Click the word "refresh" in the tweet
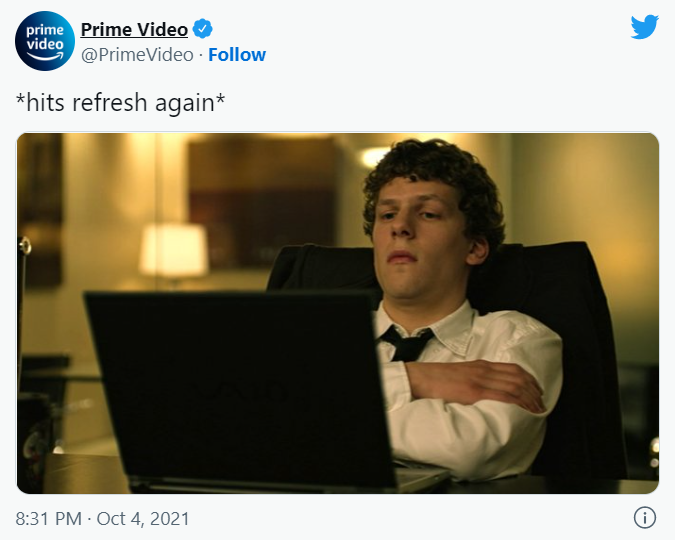 110,102
